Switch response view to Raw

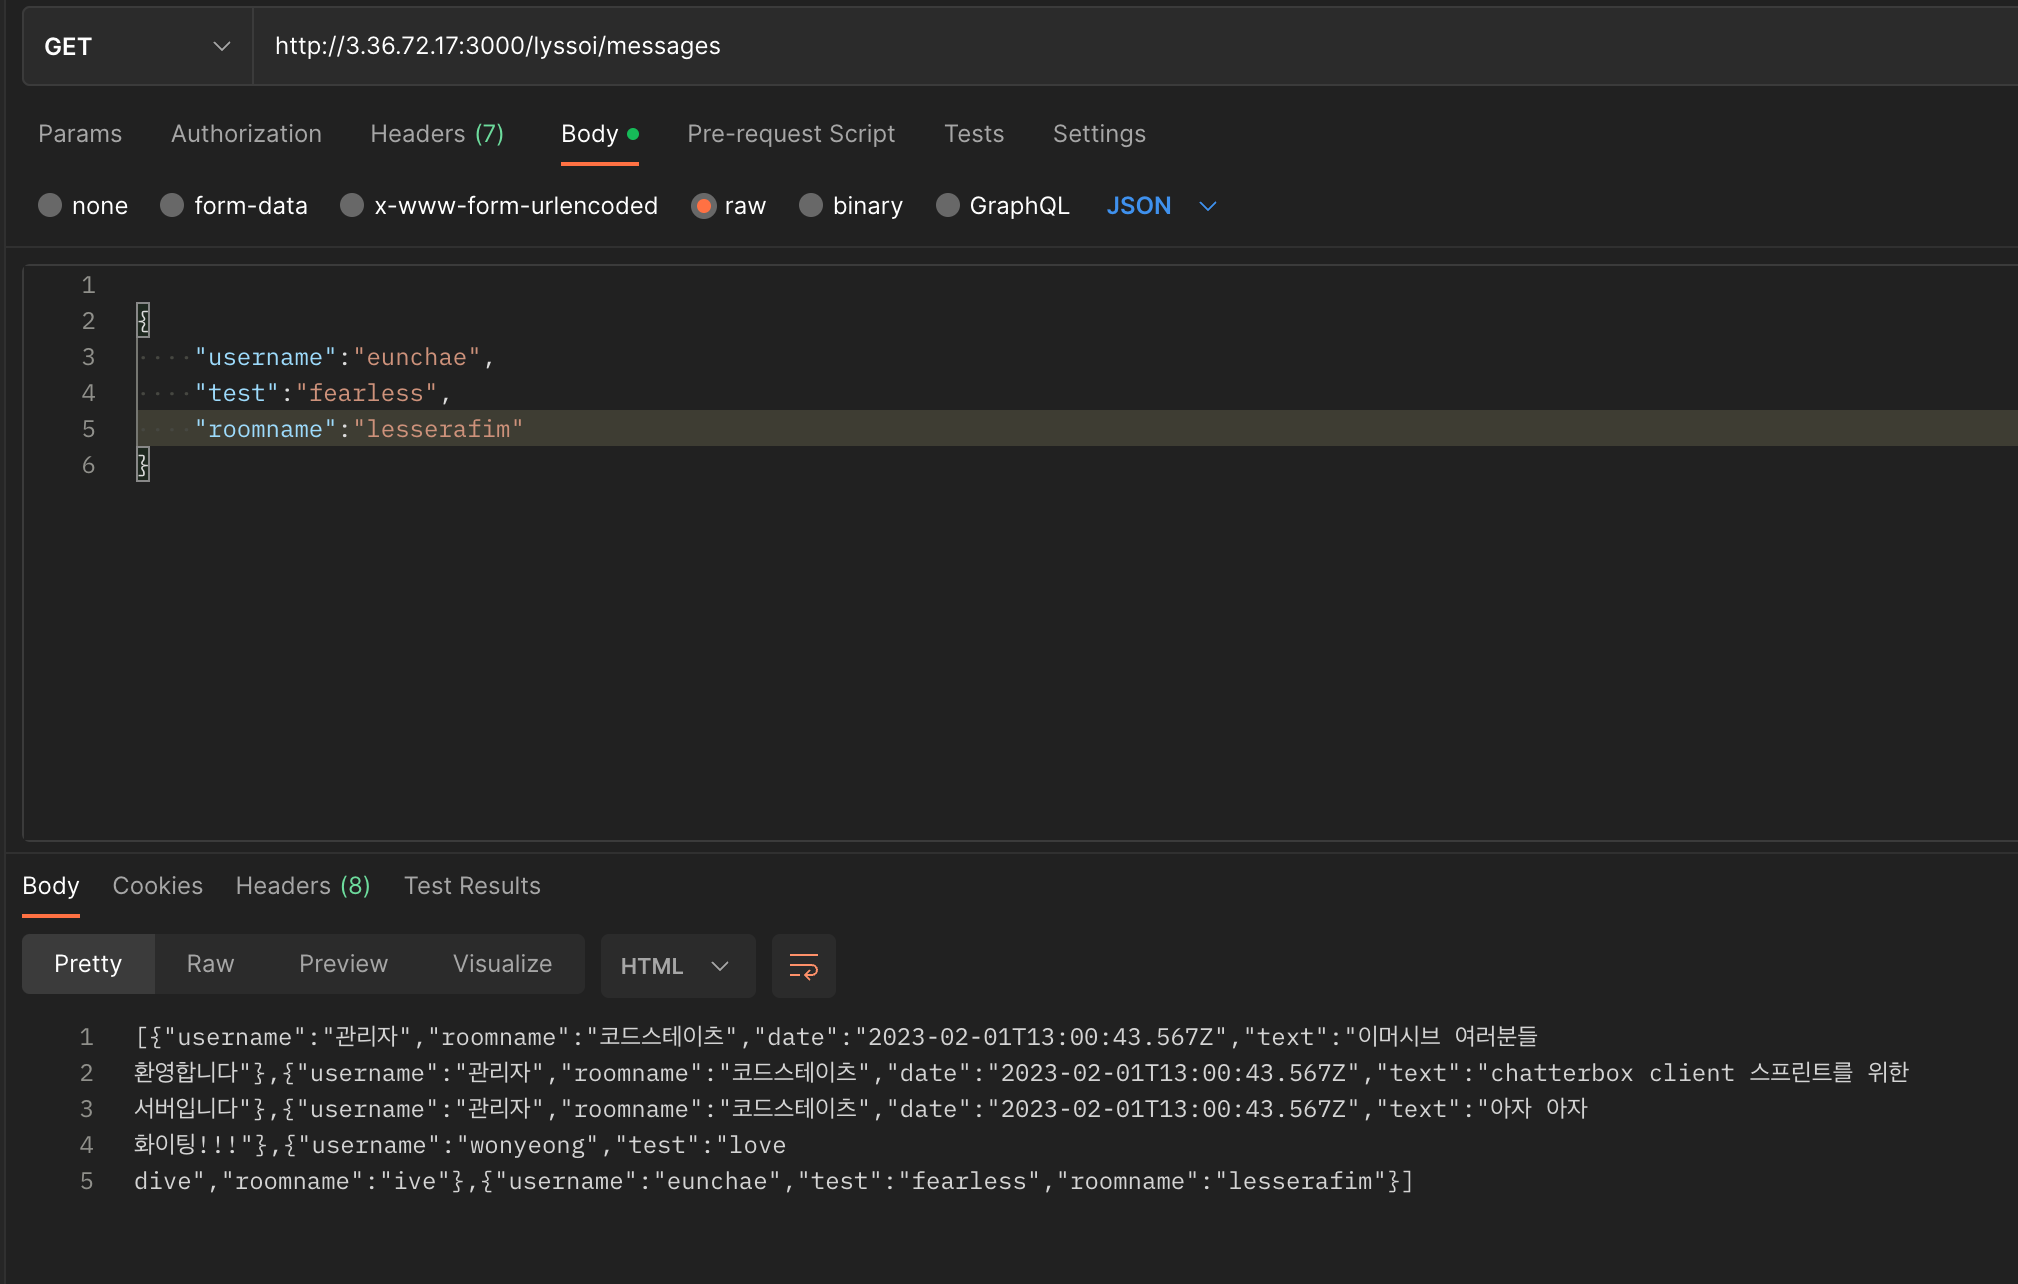210,964
